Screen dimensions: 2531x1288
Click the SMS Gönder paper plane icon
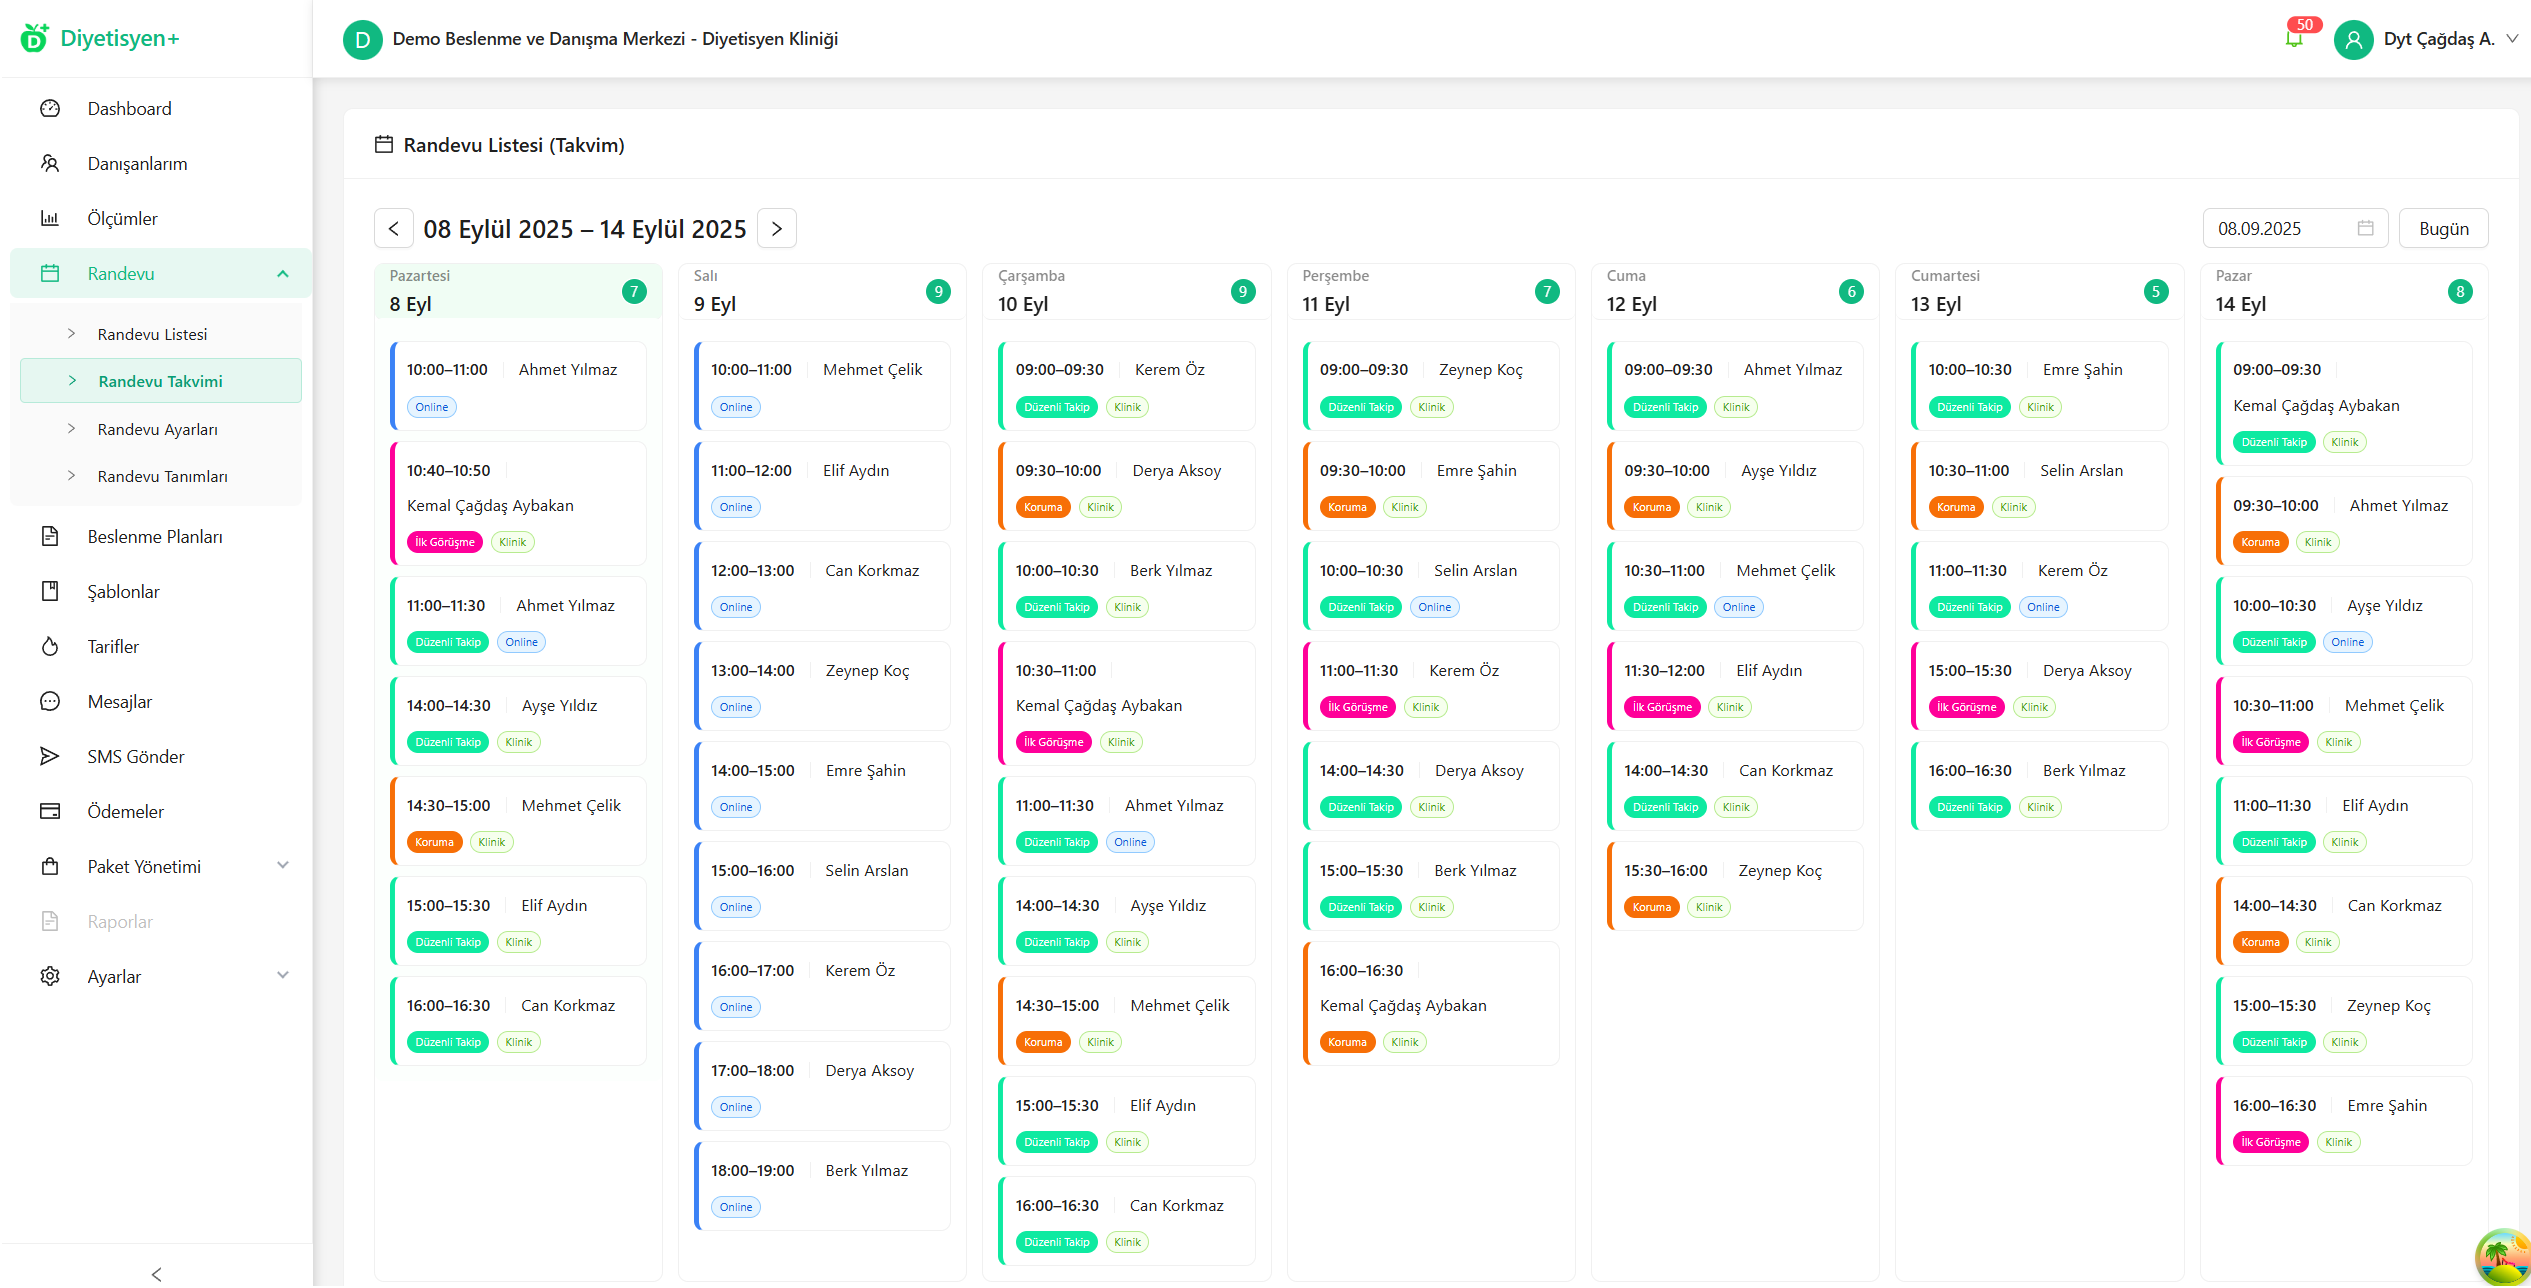(x=50, y=756)
